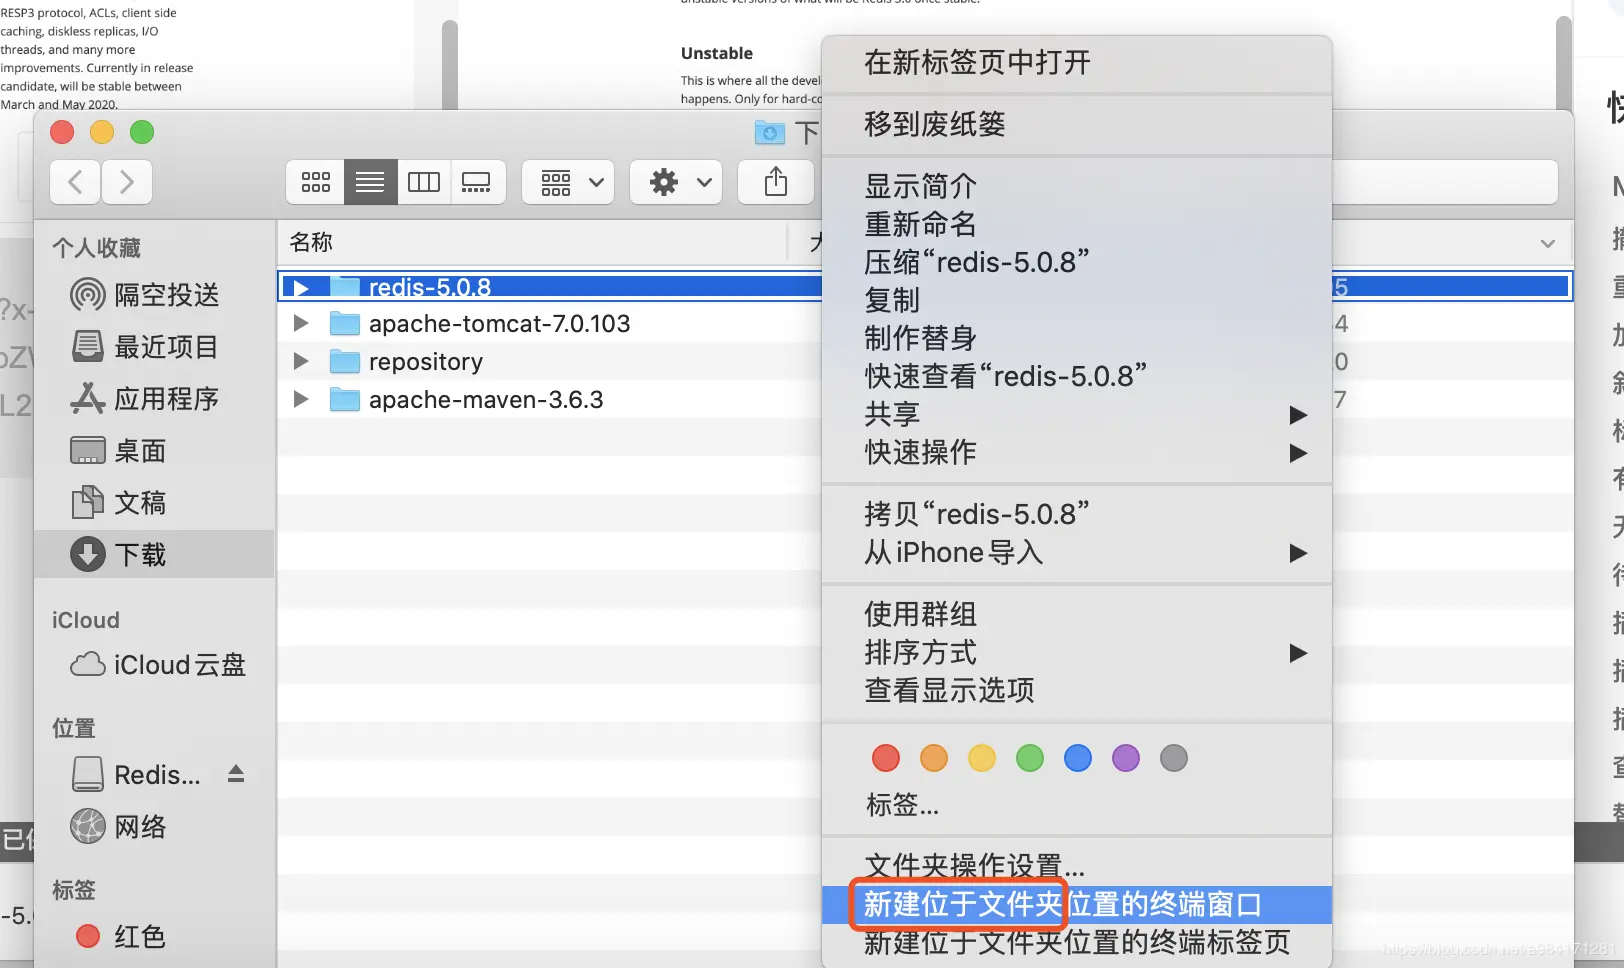Choose 文件夹操作设置… from context menu
Screen dimensions: 1624x968
click(x=1077, y=866)
